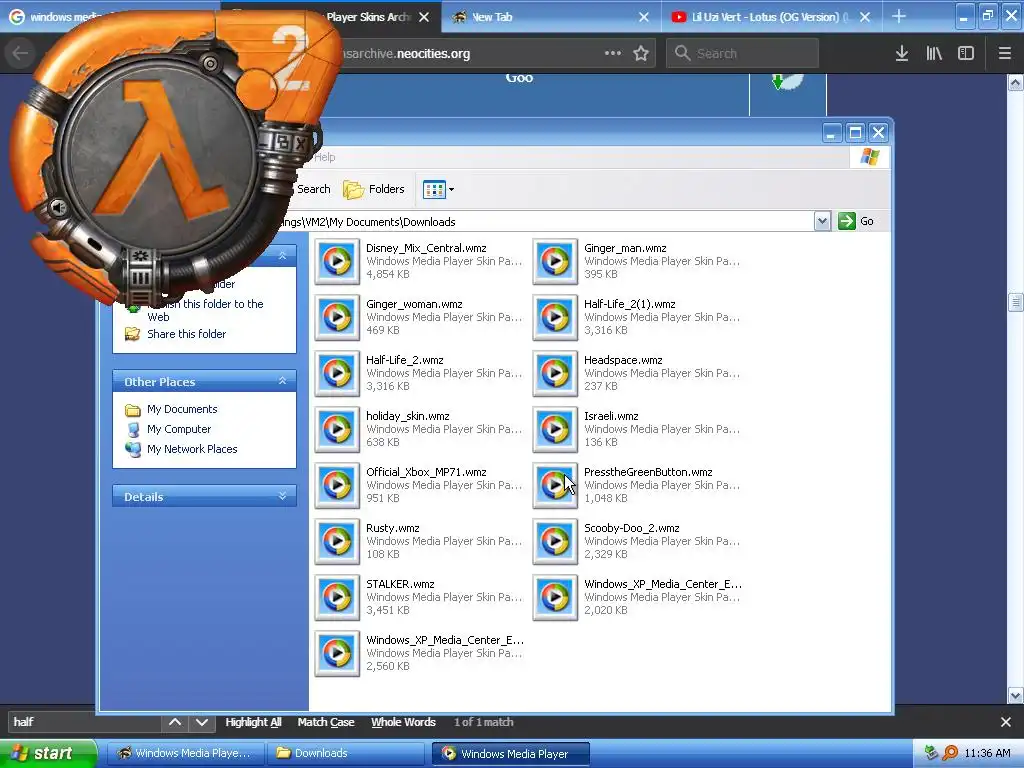Open Firefox downloads arrow icon
The image size is (1024, 768).
coord(902,54)
